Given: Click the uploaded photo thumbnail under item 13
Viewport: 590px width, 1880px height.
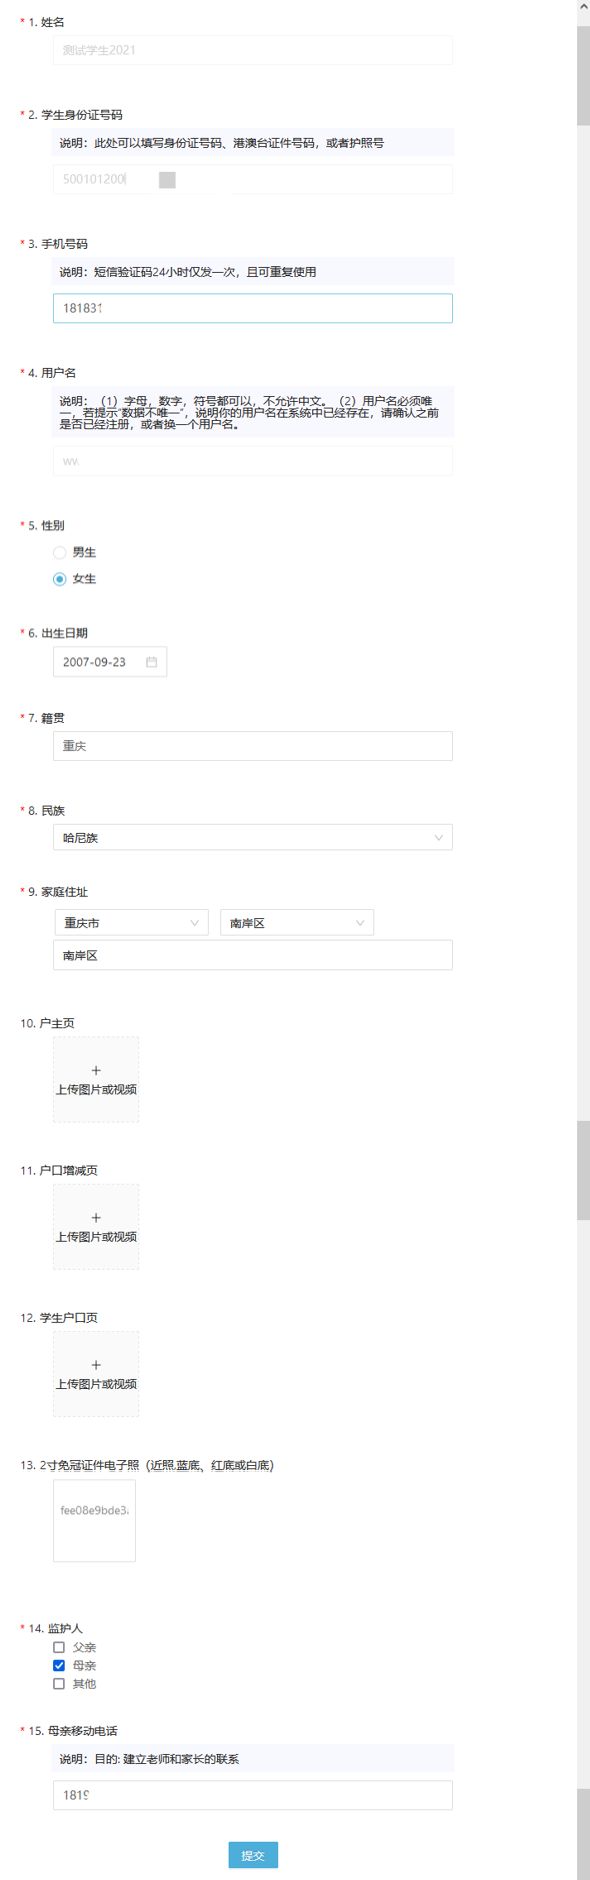Looking at the screenshot, I should [94, 1519].
